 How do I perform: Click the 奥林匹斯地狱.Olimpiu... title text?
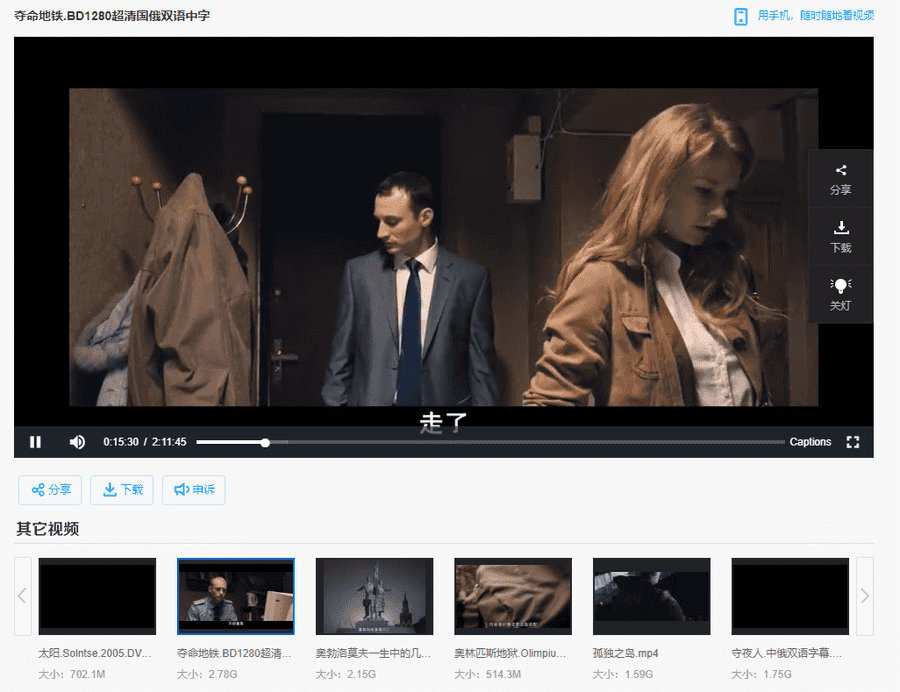510,653
